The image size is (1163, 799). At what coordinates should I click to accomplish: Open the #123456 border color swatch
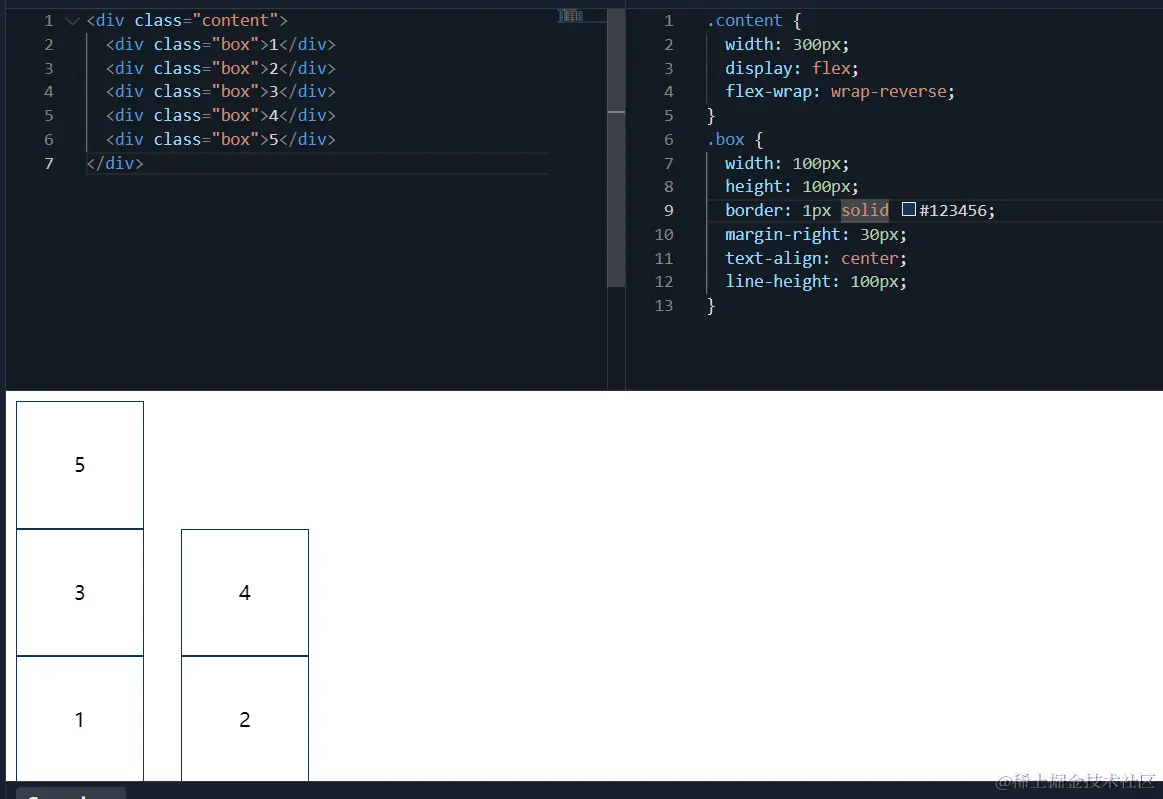(x=909, y=210)
